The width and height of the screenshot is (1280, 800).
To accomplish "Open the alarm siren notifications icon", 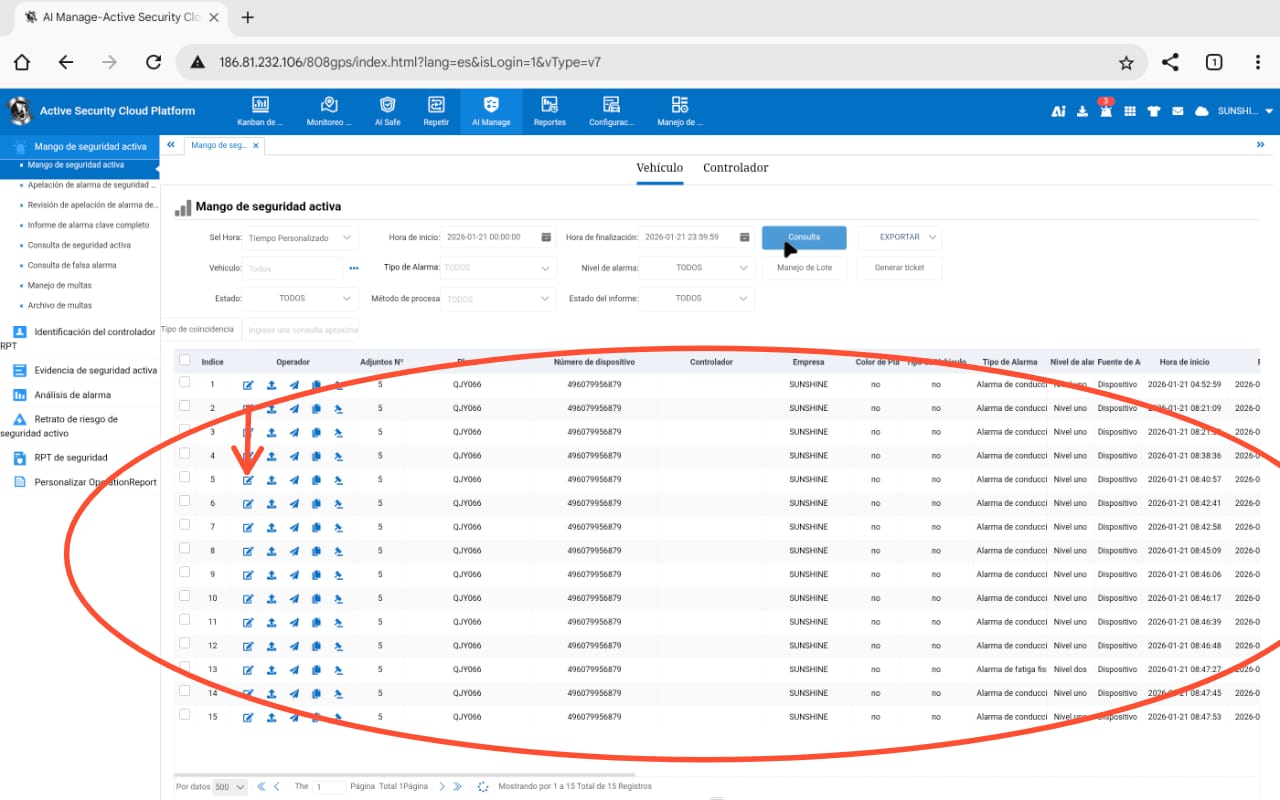I will (1106, 111).
